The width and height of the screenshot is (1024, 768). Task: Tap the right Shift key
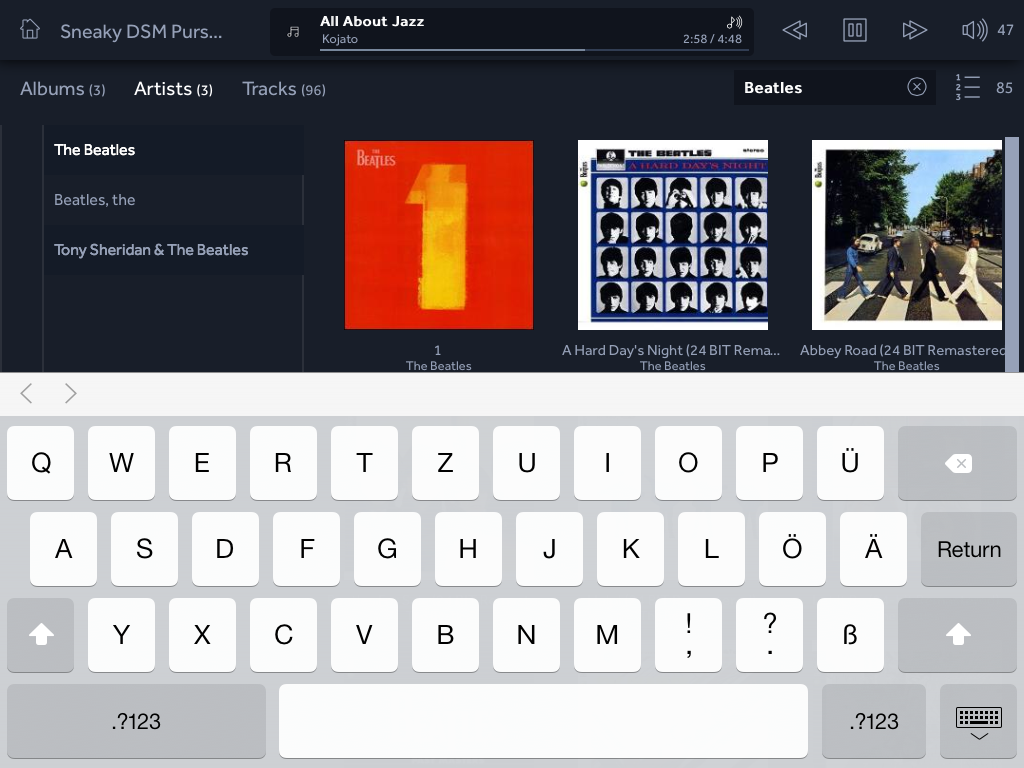point(957,635)
